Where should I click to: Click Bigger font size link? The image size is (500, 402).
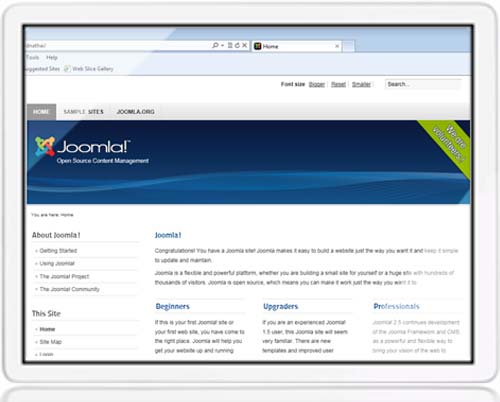point(317,84)
